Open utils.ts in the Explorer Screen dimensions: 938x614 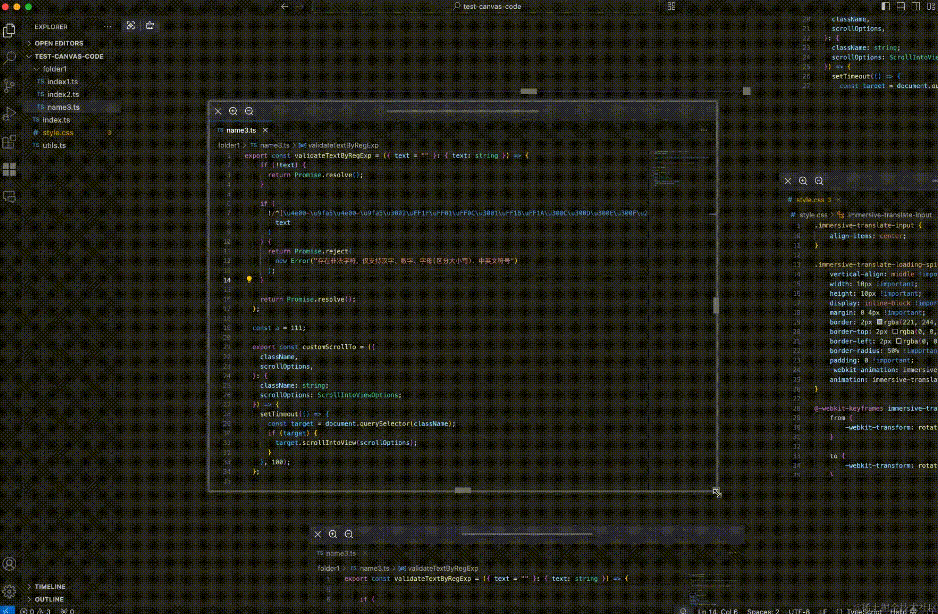click(72, 145)
